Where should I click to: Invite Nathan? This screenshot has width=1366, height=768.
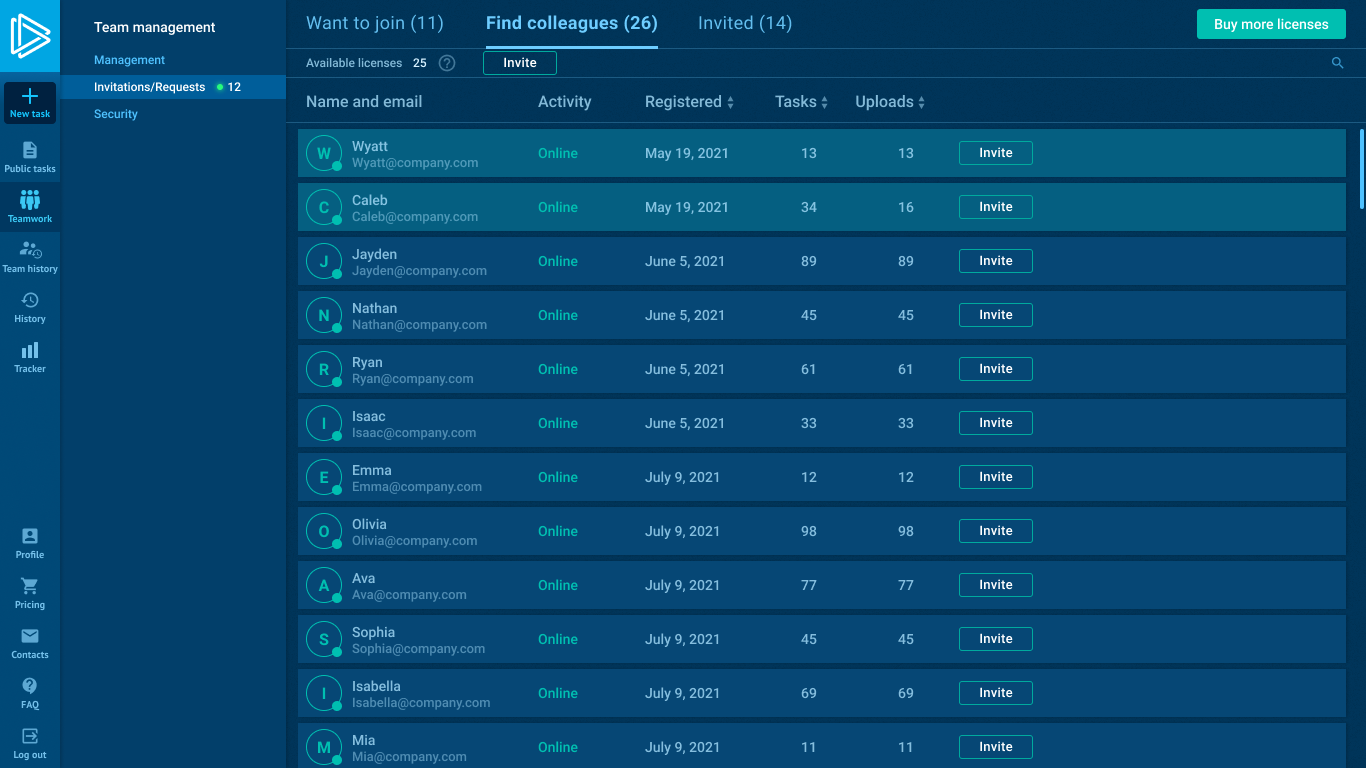click(996, 315)
